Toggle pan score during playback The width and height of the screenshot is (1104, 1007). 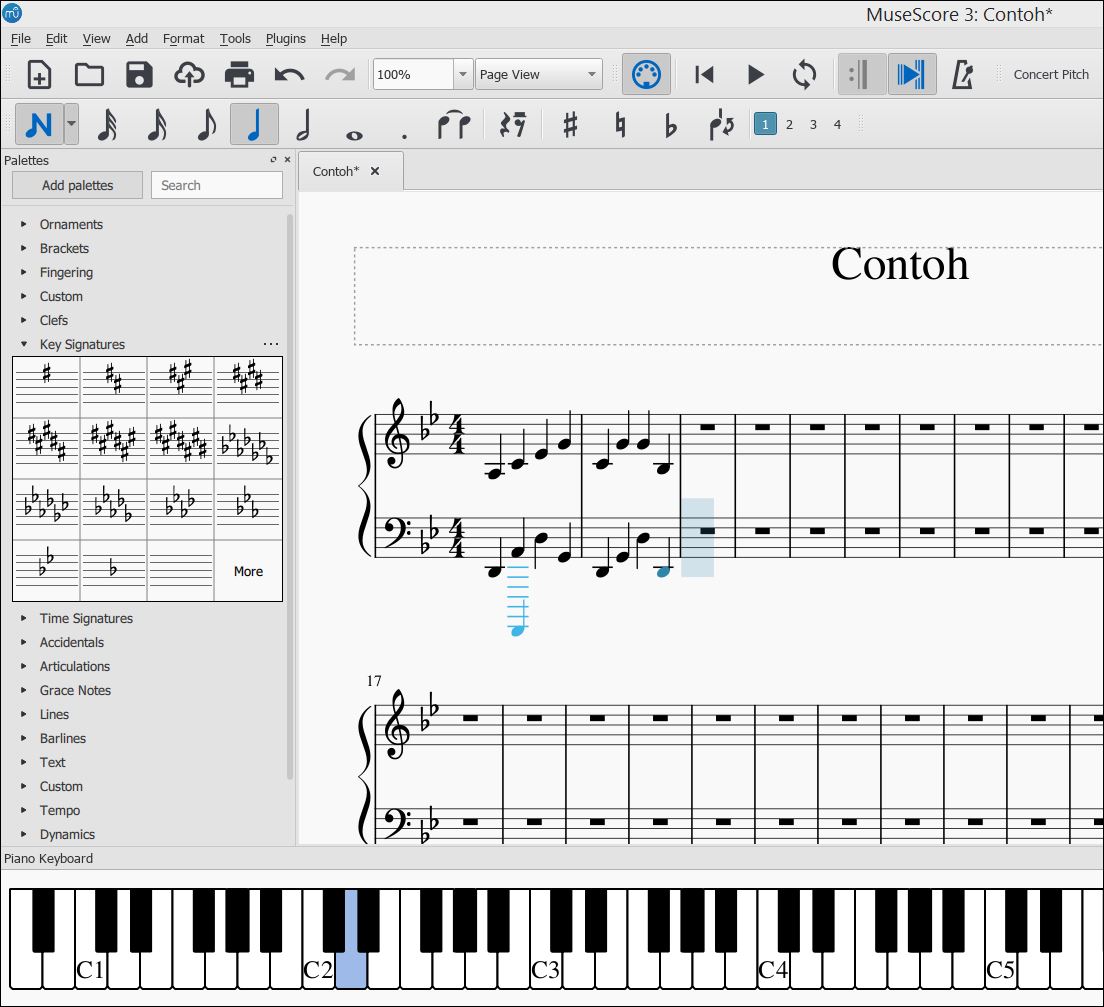913,74
